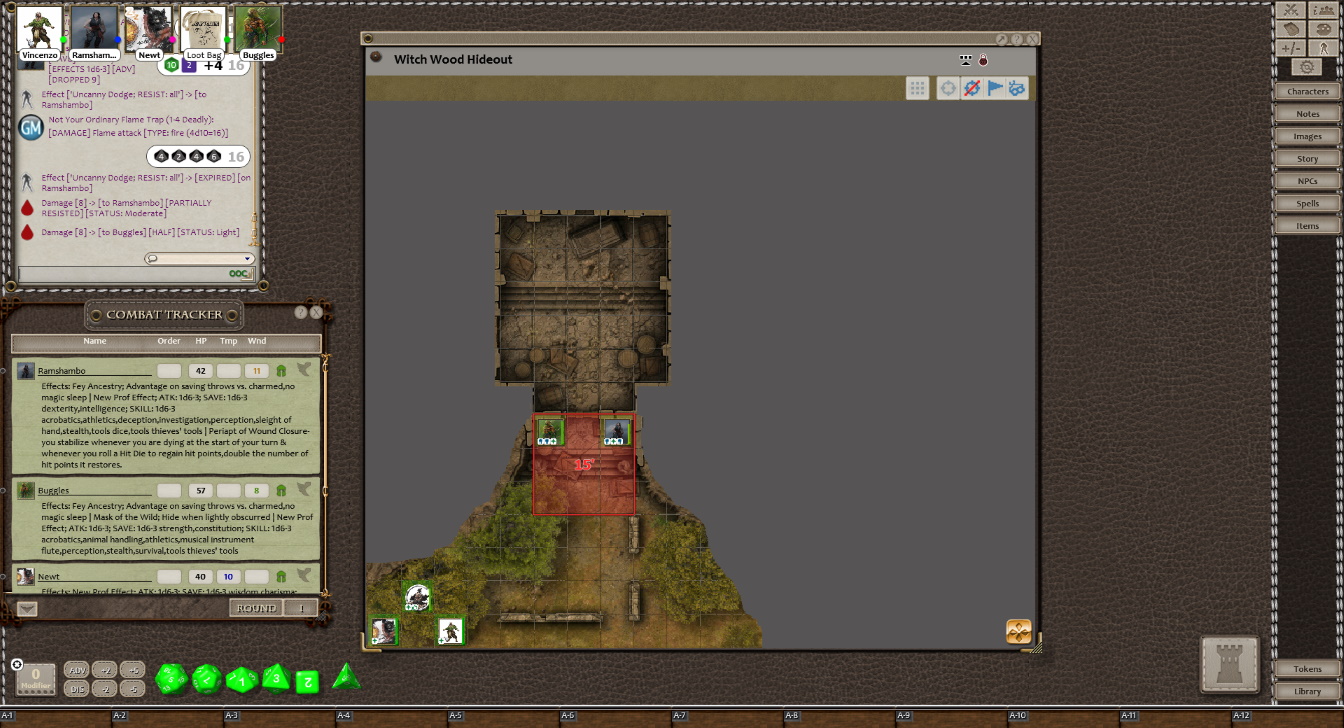Open the Images sidebar panel
The image size is (1344, 728).
click(1307, 136)
